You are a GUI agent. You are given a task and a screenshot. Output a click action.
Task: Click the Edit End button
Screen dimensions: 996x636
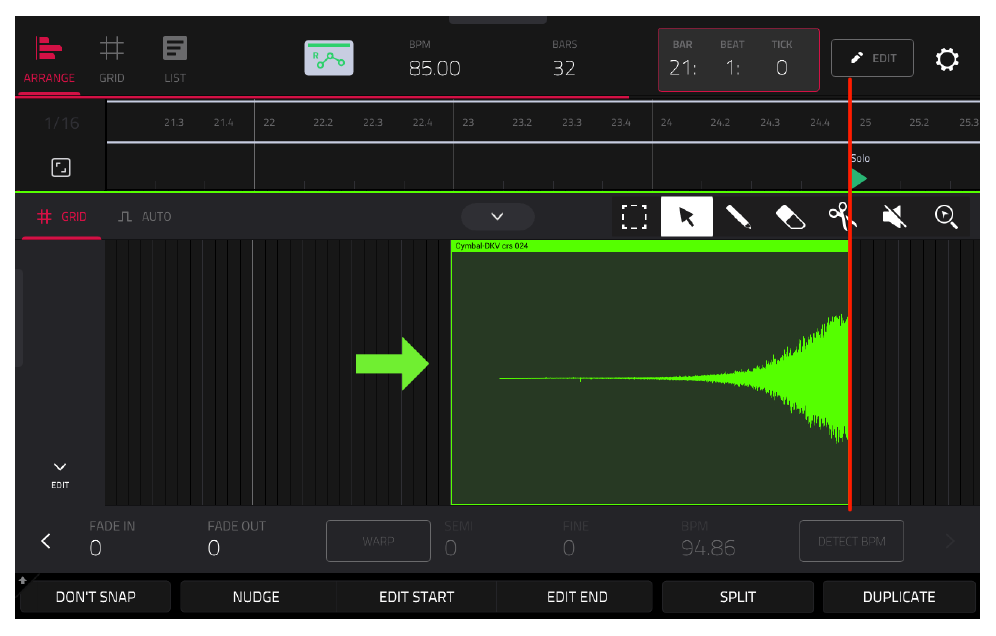click(x=577, y=597)
